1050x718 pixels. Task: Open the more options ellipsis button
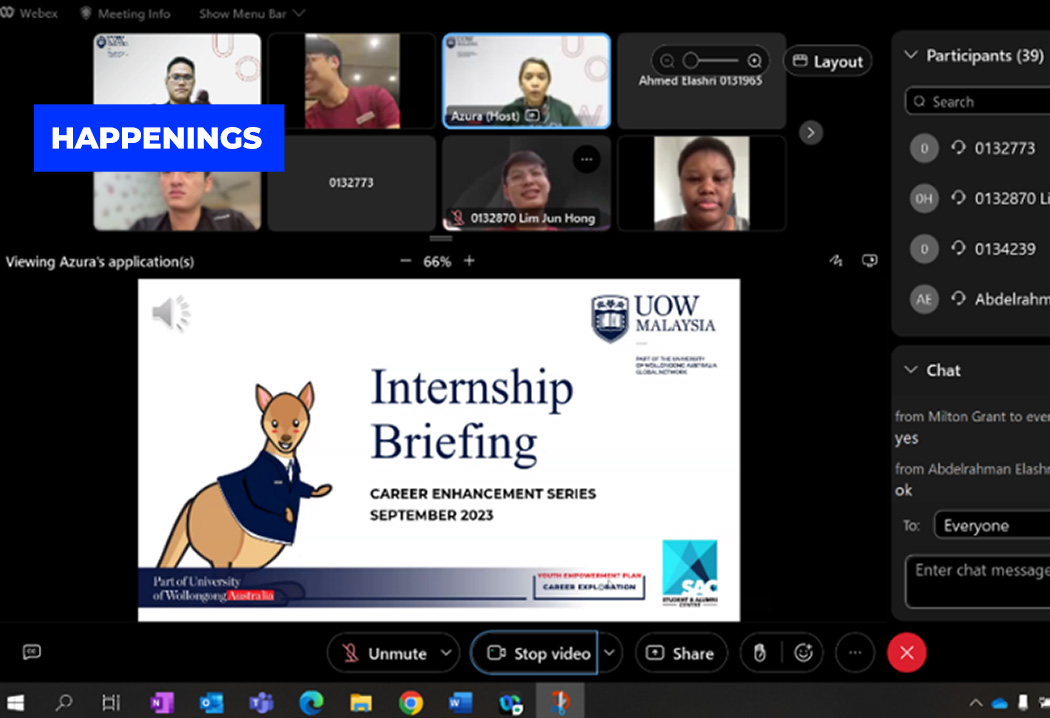click(x=854, y=653)
